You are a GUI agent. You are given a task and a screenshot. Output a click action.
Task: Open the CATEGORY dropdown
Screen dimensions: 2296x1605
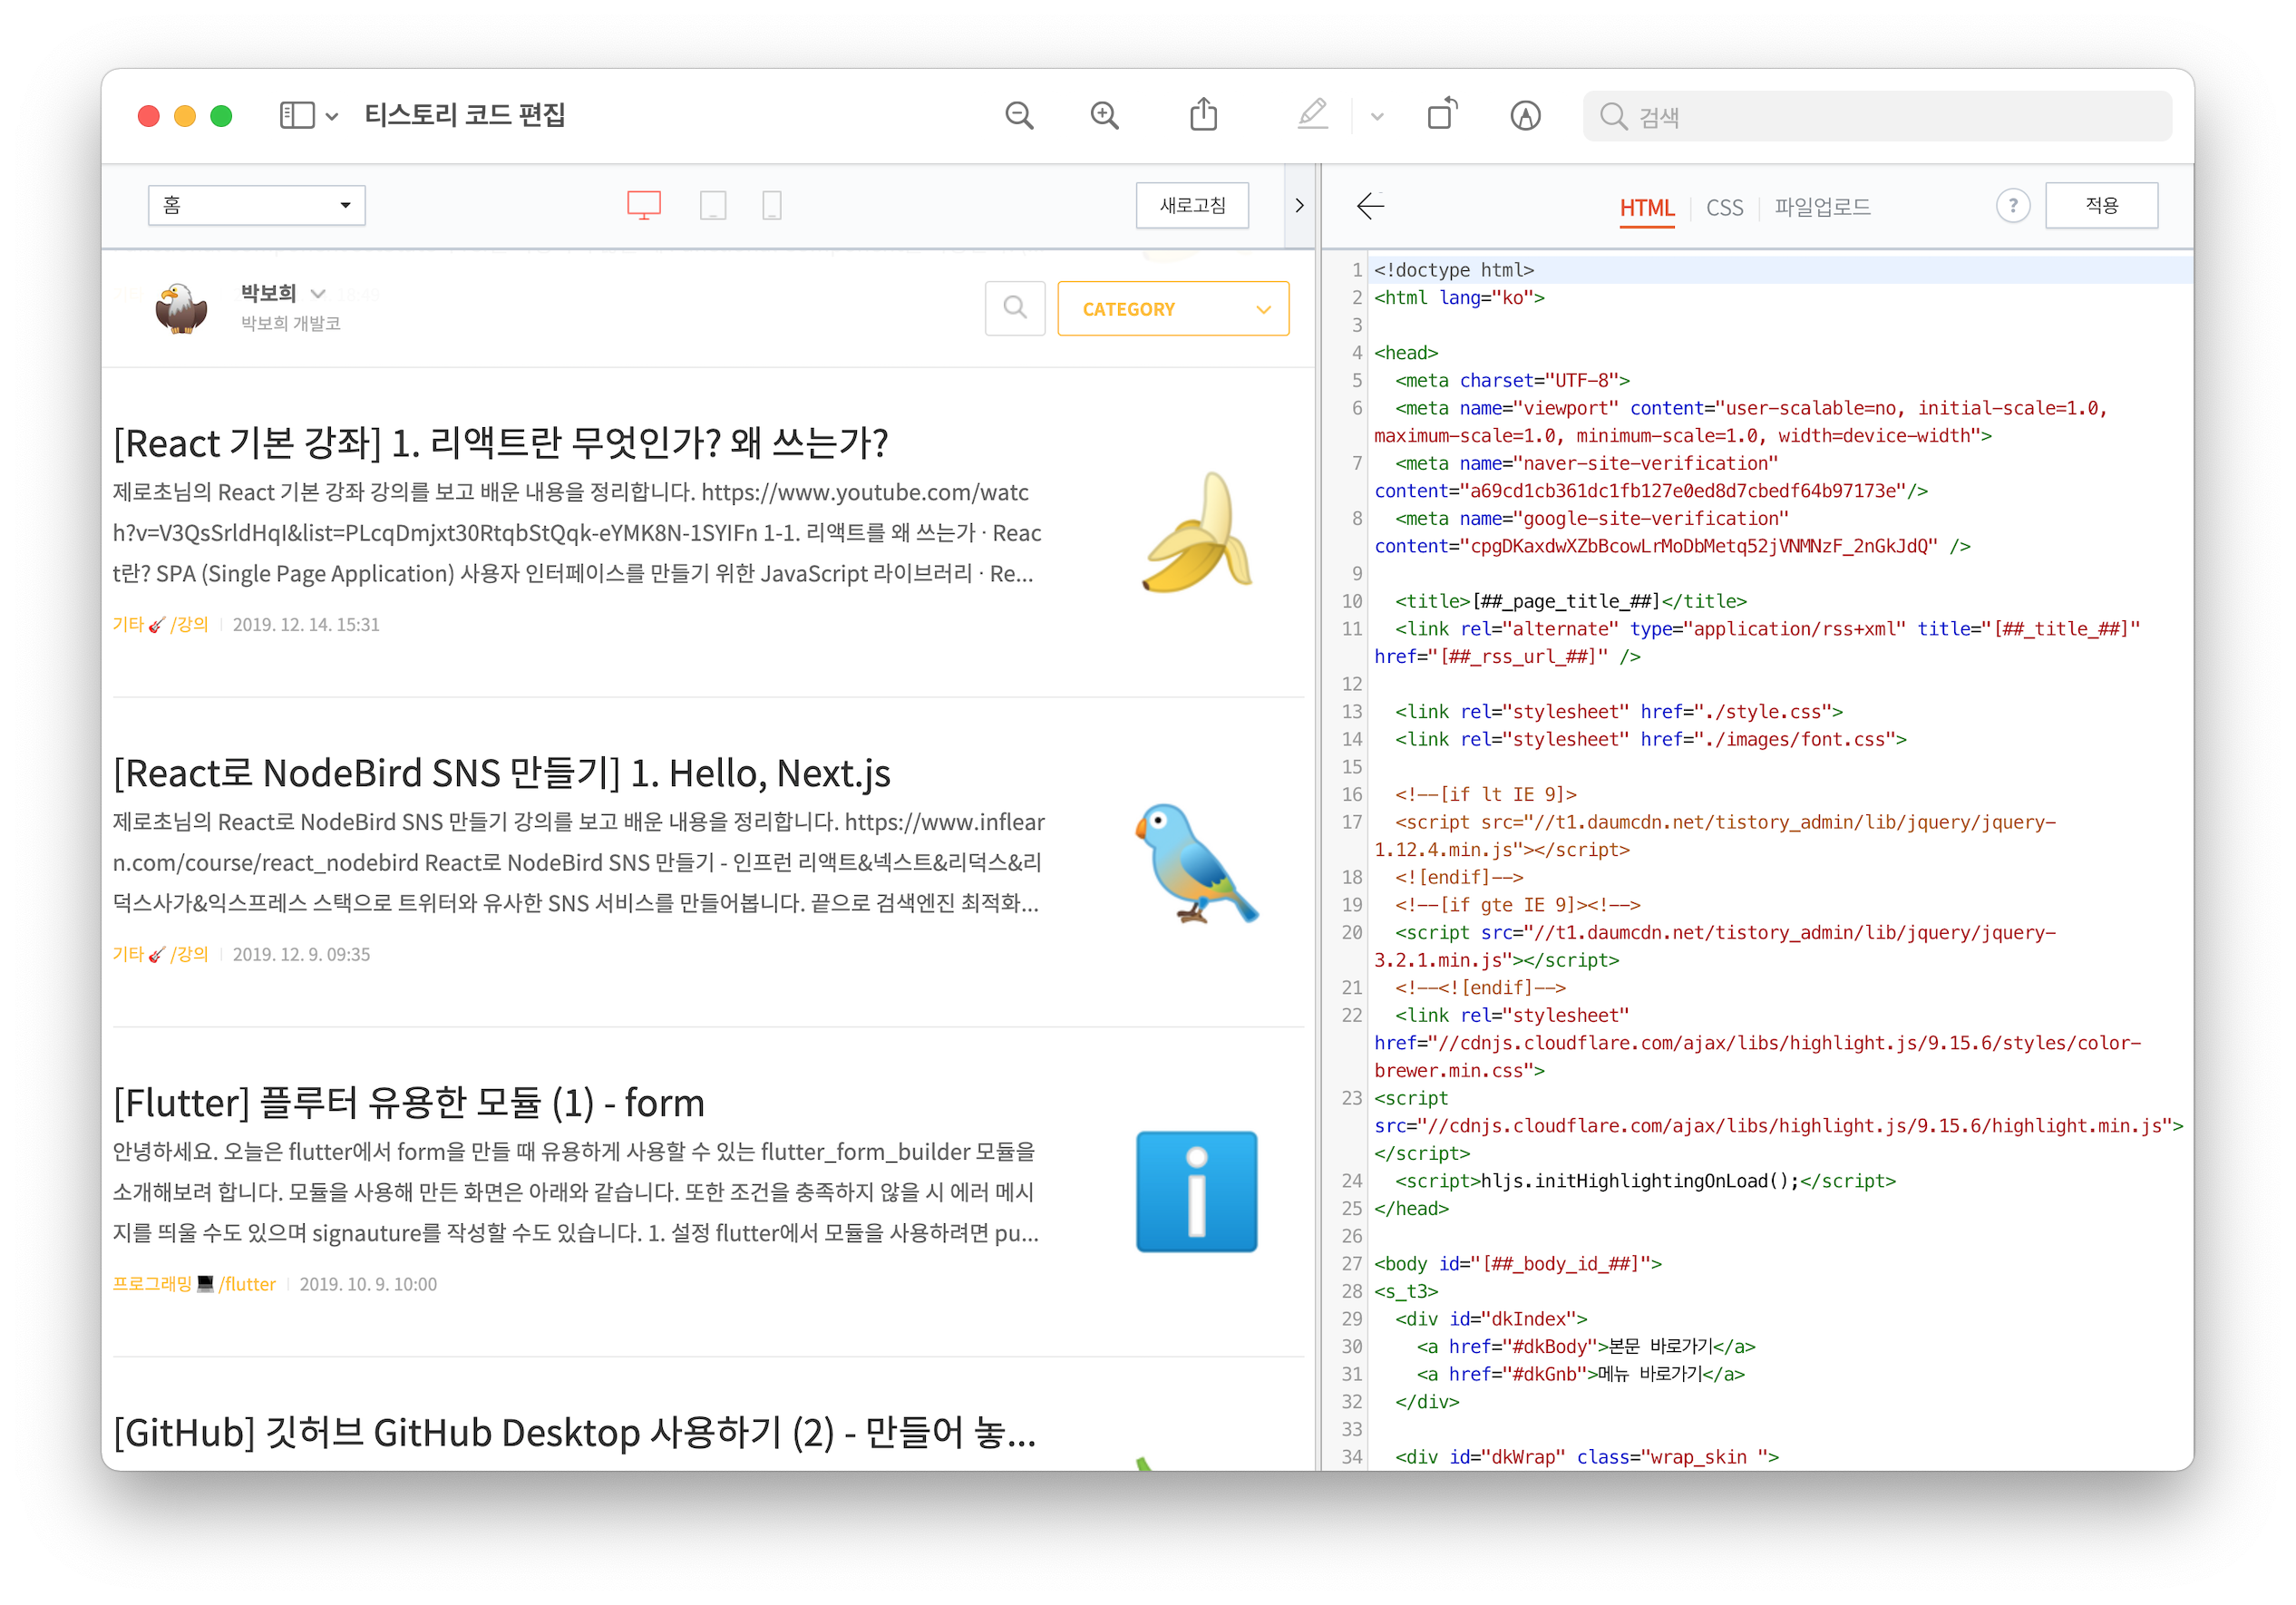pos(1173,308)
